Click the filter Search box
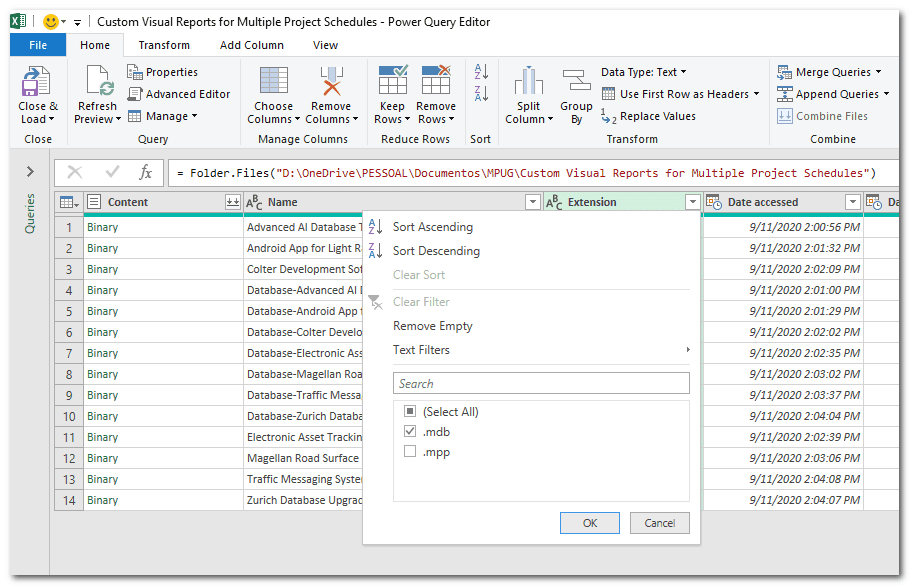 coord(541,384)
